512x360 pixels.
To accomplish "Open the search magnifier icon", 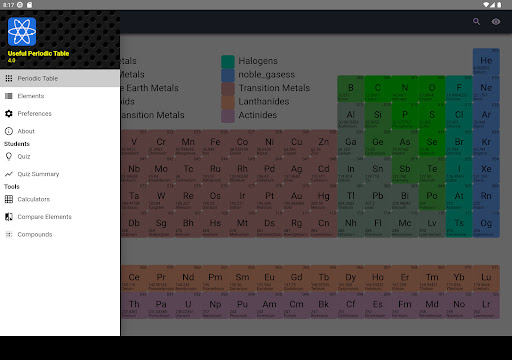I will click(476, 22).
